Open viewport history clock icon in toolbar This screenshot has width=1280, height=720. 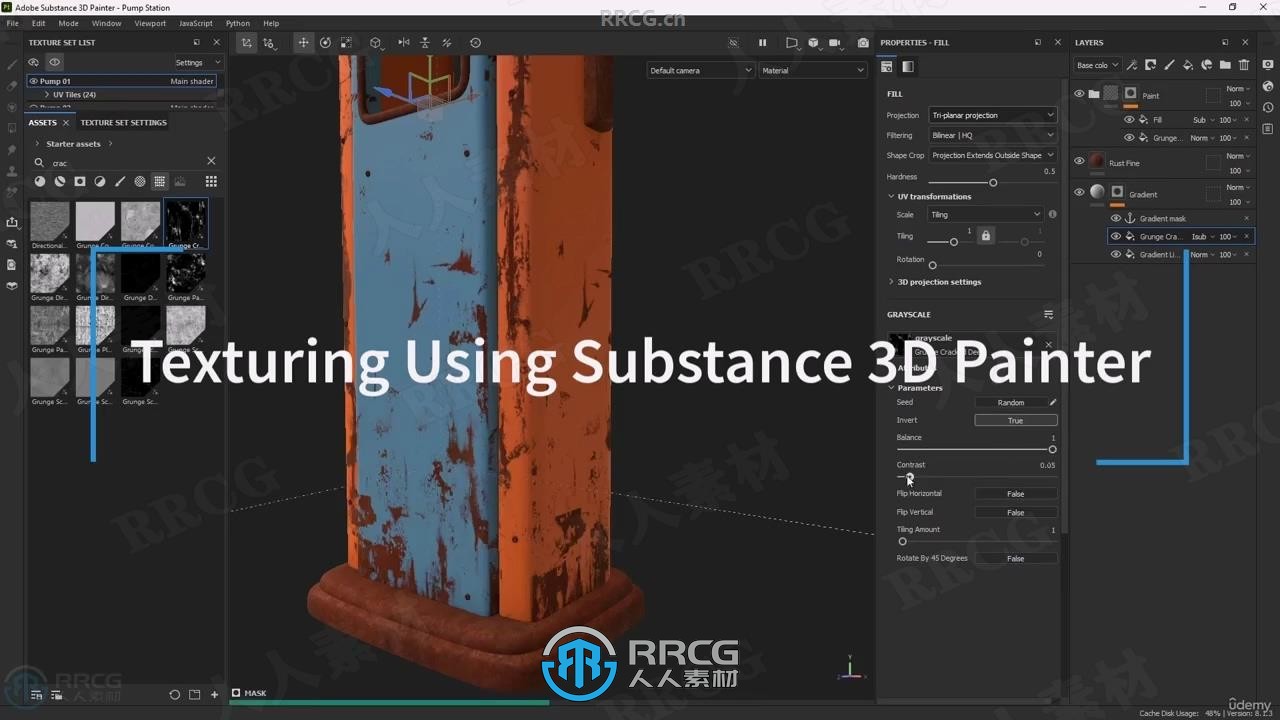click(x=475, y=43)
